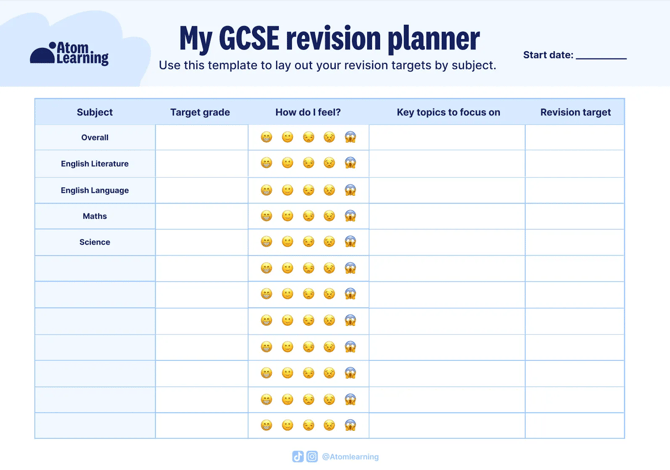Click the Revision target column header
This screenshot has width=670, height=470.
[575, 112]
